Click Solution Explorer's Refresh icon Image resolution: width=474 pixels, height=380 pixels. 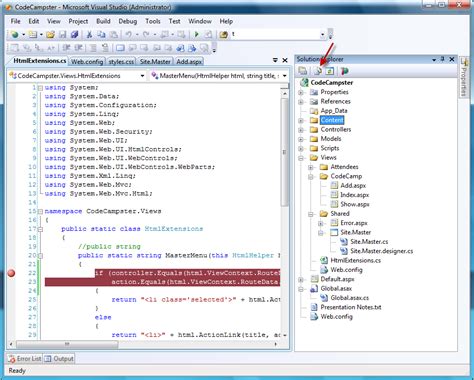[x=330, y=71]
